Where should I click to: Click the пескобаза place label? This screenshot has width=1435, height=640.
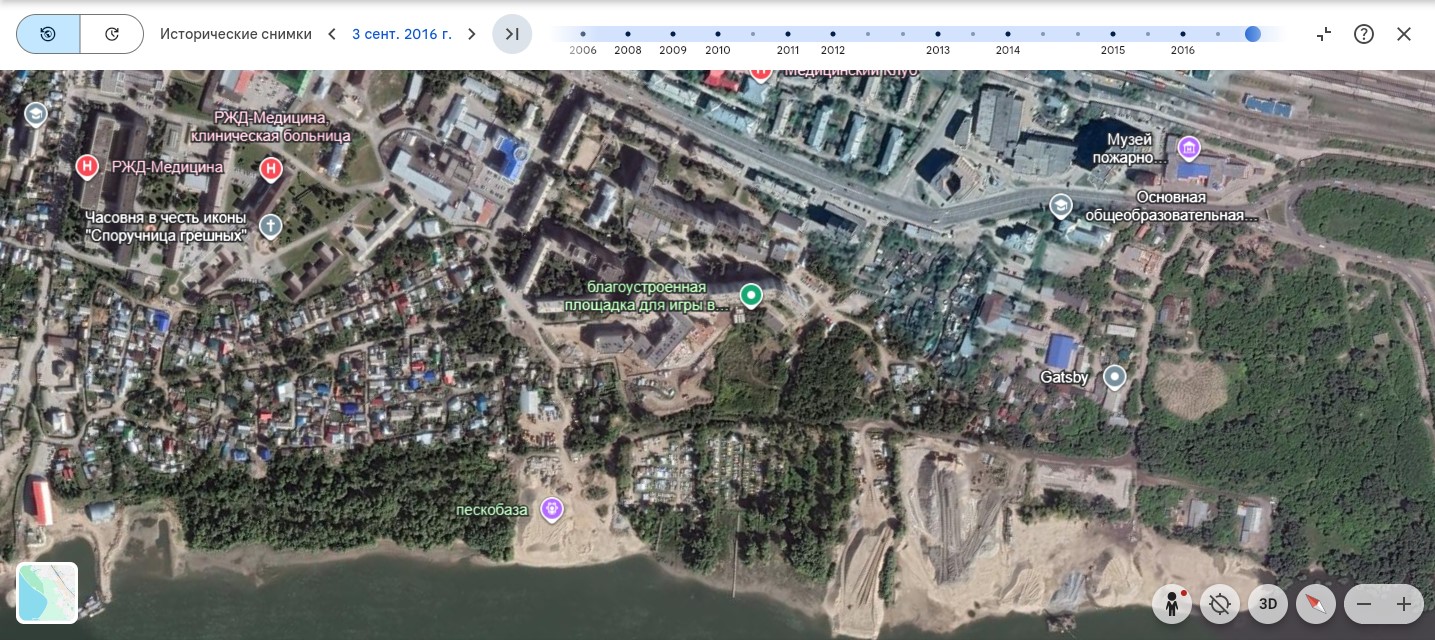point(491,510)
